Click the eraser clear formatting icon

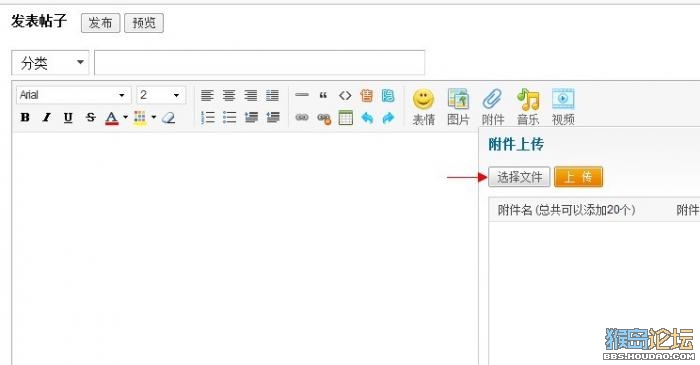[168, 117]
